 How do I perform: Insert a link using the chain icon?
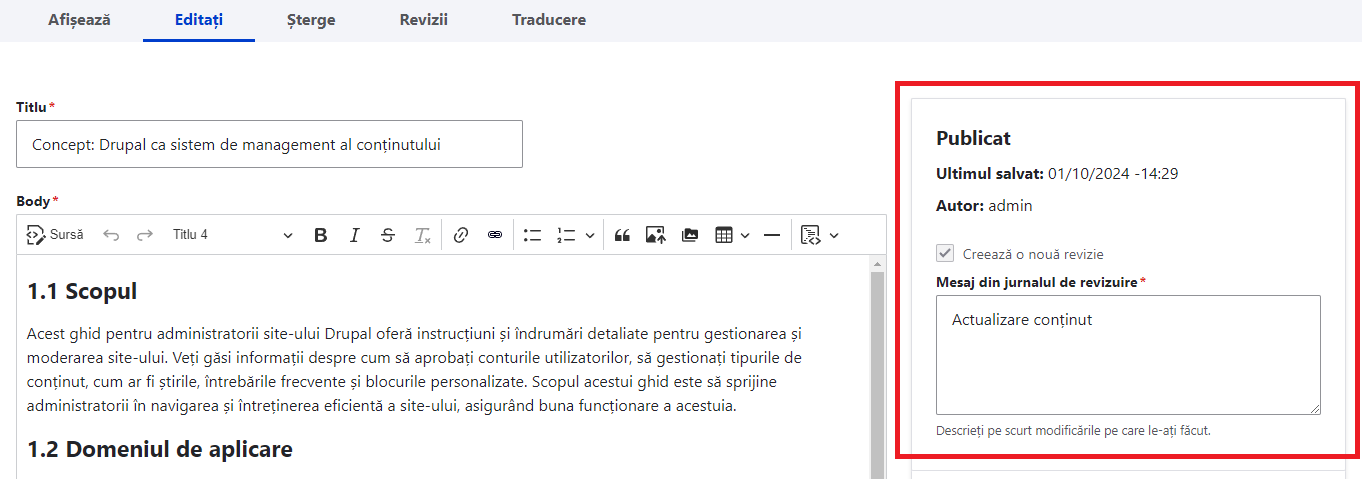pyautogui.click(x=461, y=235)
